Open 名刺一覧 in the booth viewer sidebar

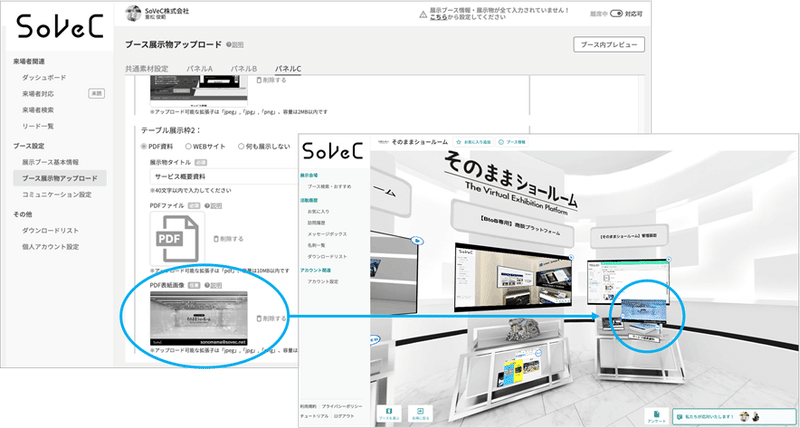316,245
